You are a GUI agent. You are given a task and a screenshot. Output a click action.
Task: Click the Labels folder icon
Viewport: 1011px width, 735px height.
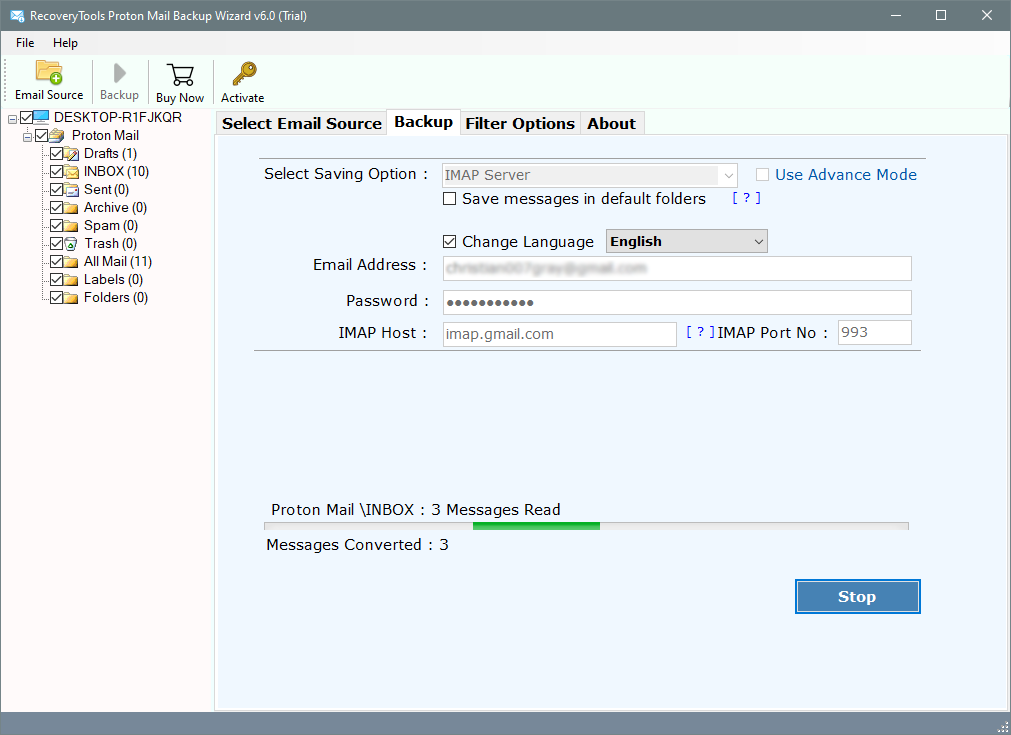72,280
